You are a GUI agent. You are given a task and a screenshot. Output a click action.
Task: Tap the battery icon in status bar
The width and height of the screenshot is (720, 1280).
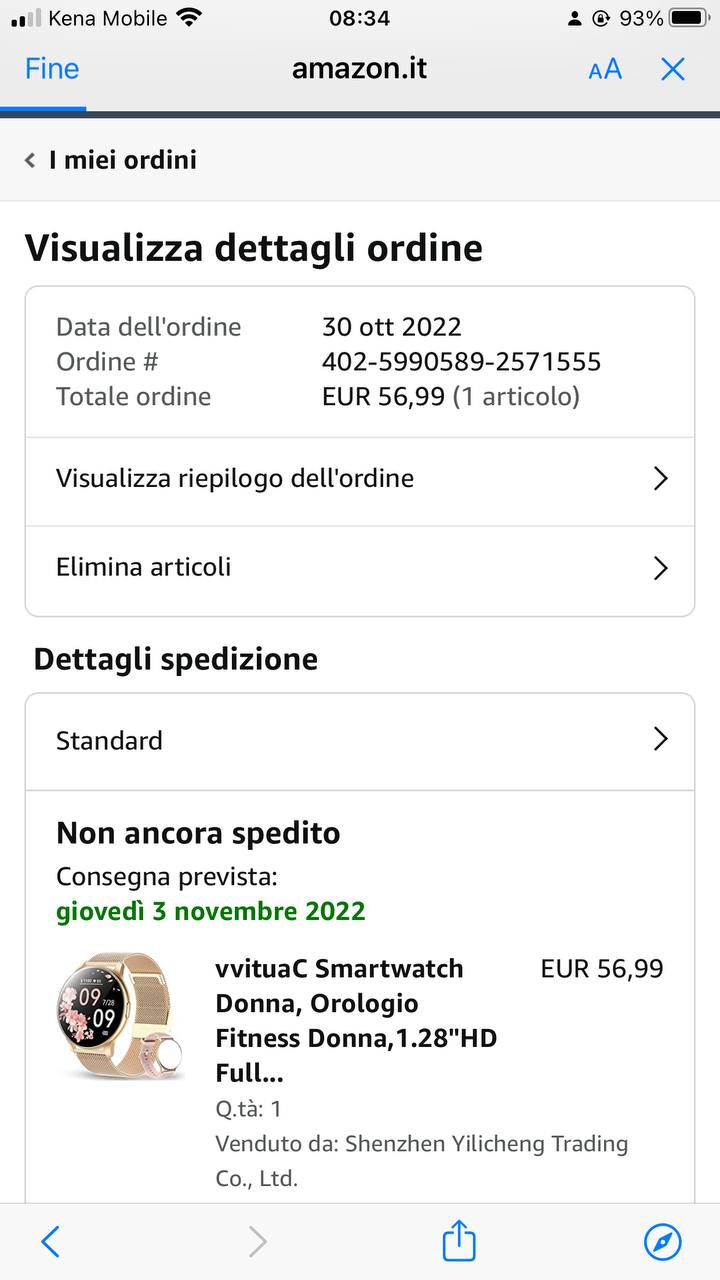coord(689,18)
